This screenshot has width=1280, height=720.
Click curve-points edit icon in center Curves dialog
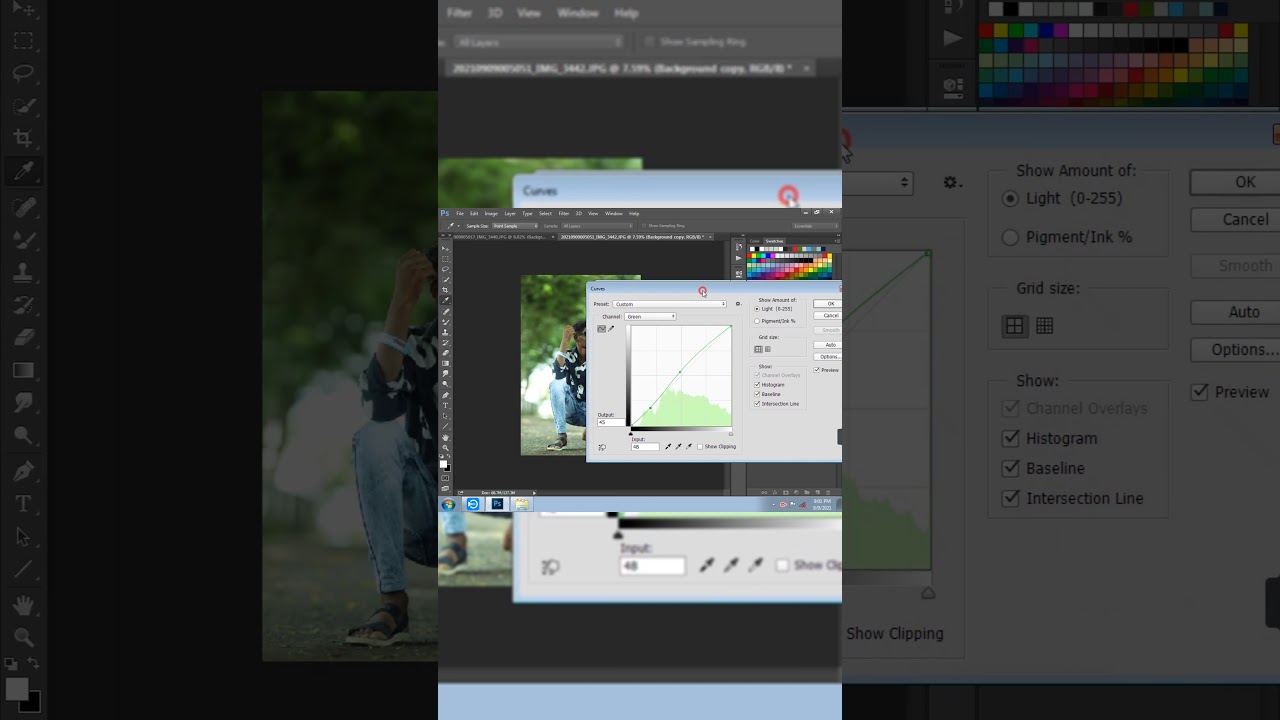click(x=602, y=329)
